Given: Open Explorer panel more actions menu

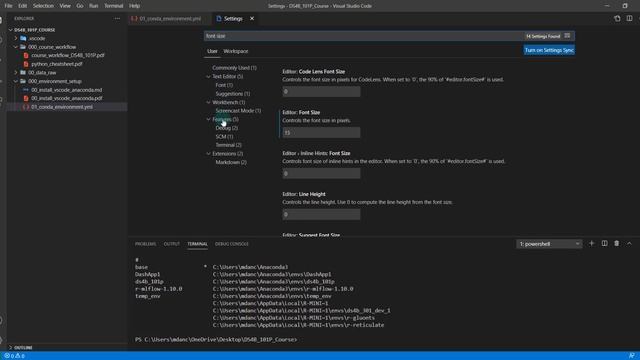Looking at the screenshot, I should [117, 18].
